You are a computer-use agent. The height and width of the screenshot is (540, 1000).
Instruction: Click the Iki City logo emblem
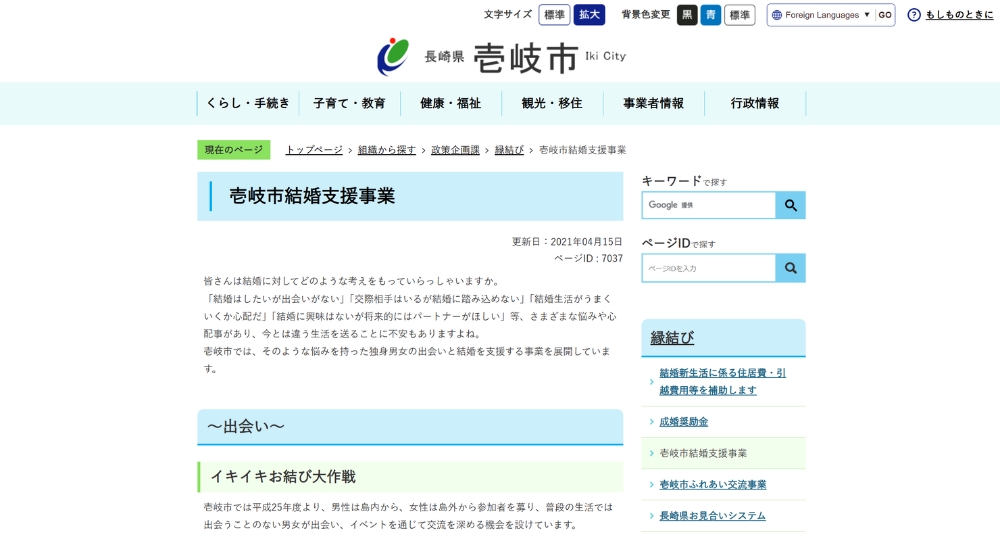pos(393,56)
